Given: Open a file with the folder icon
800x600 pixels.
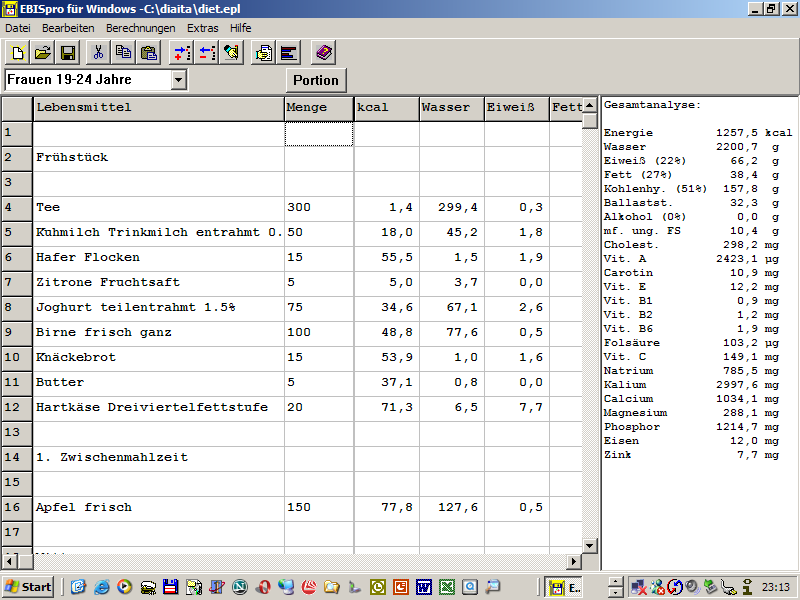Looking at the screenshot, I should (43, 52).
